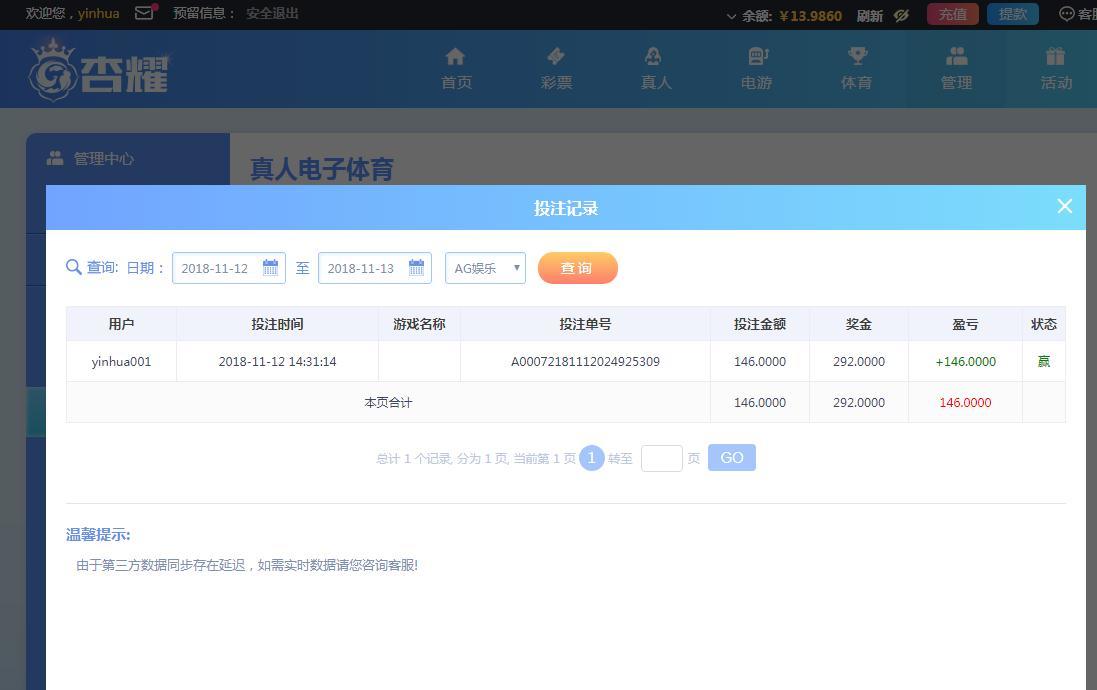Screen dimensions: 1097x690
Task: Click the page number jump input field
Action: point(661,458)
